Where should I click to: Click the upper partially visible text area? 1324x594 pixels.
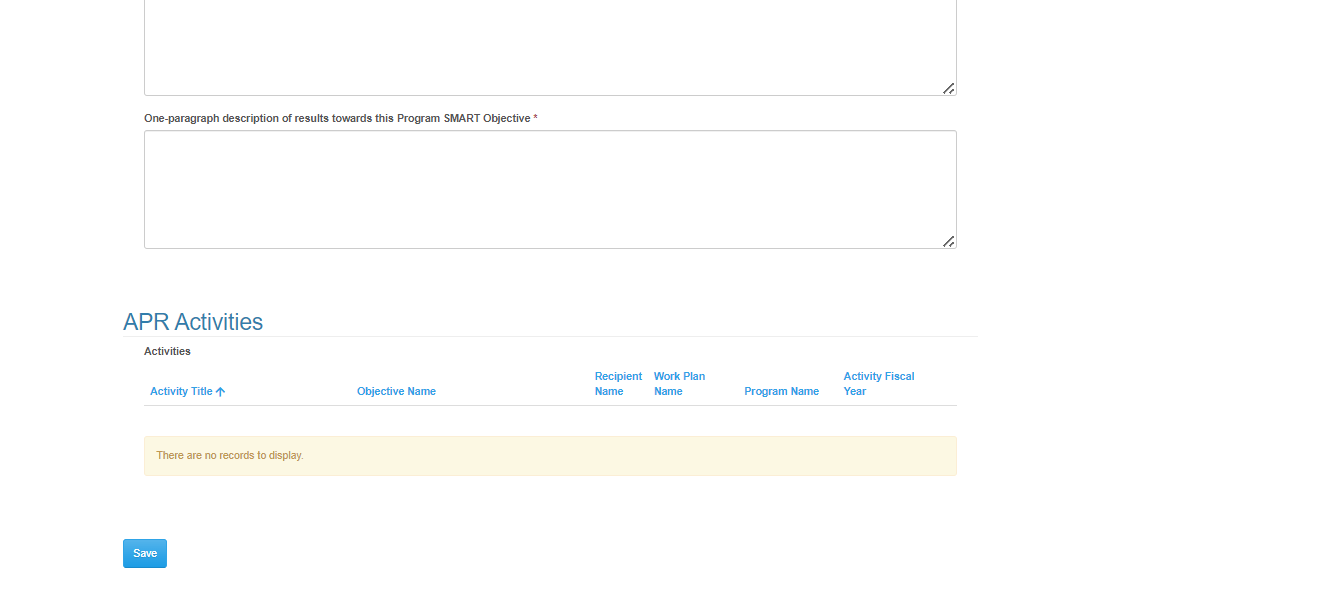tap(550, 47)
